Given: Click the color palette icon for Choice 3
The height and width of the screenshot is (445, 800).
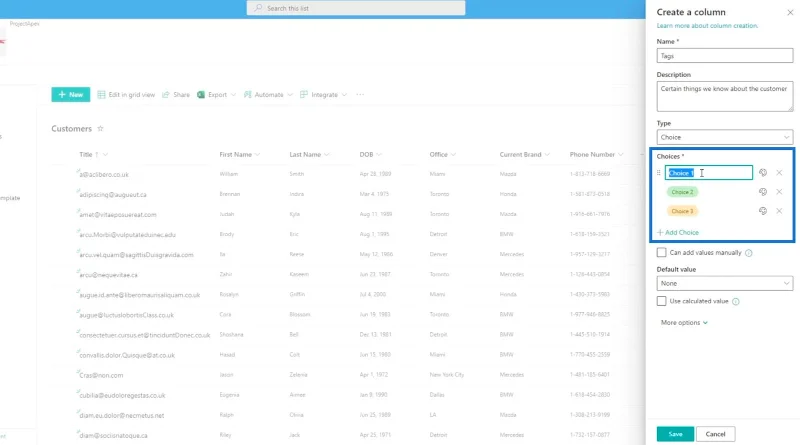Looking at the screenshot, I should tap(763, 211).
